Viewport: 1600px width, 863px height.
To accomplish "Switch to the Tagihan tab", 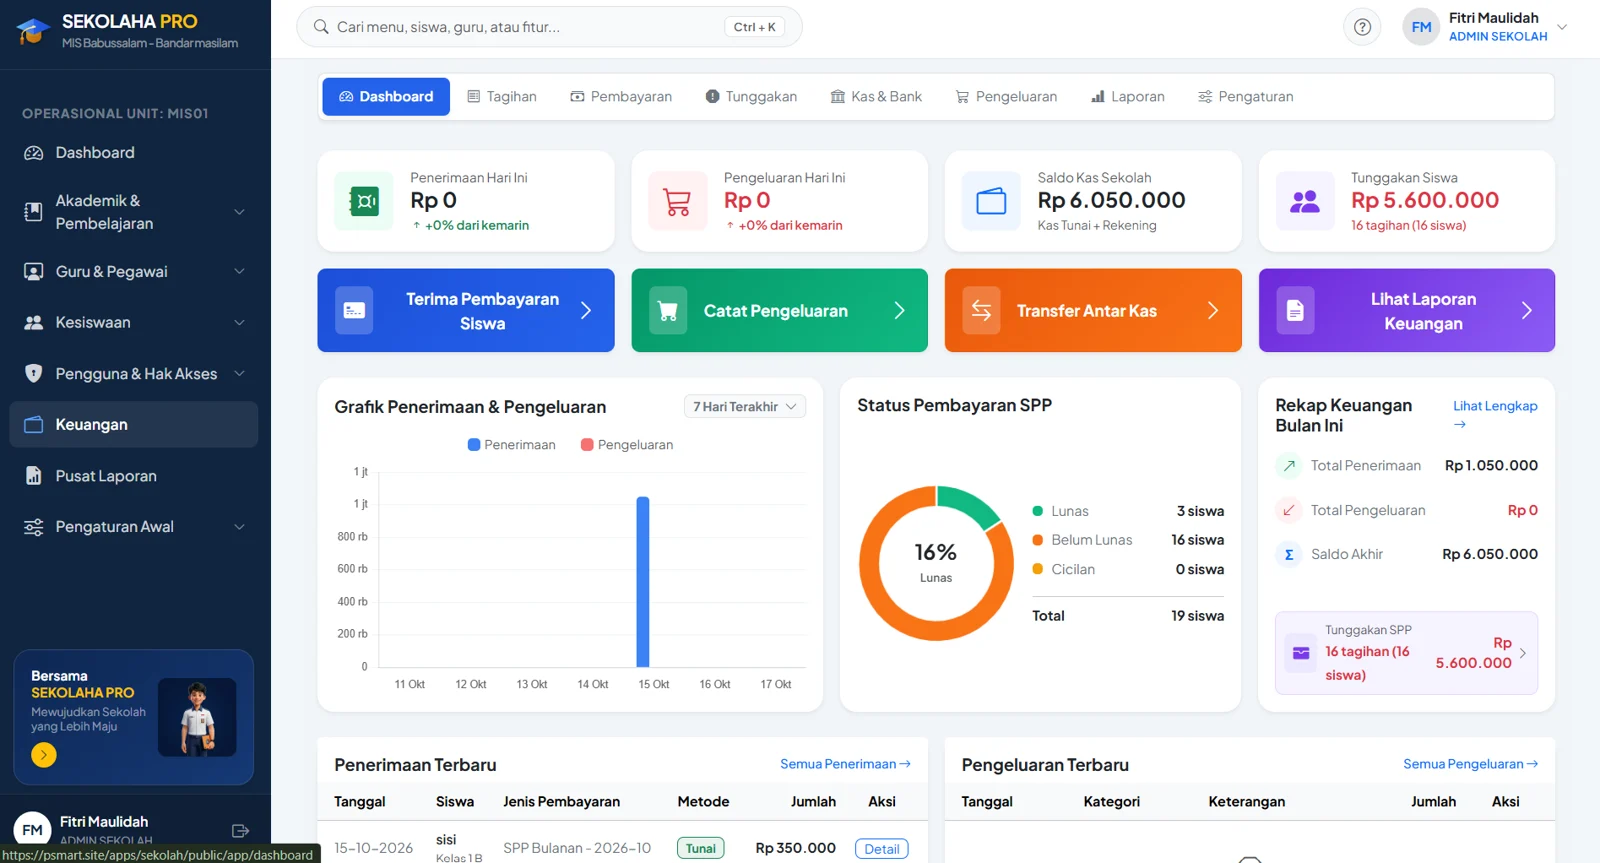I will [x=502, y=97].
